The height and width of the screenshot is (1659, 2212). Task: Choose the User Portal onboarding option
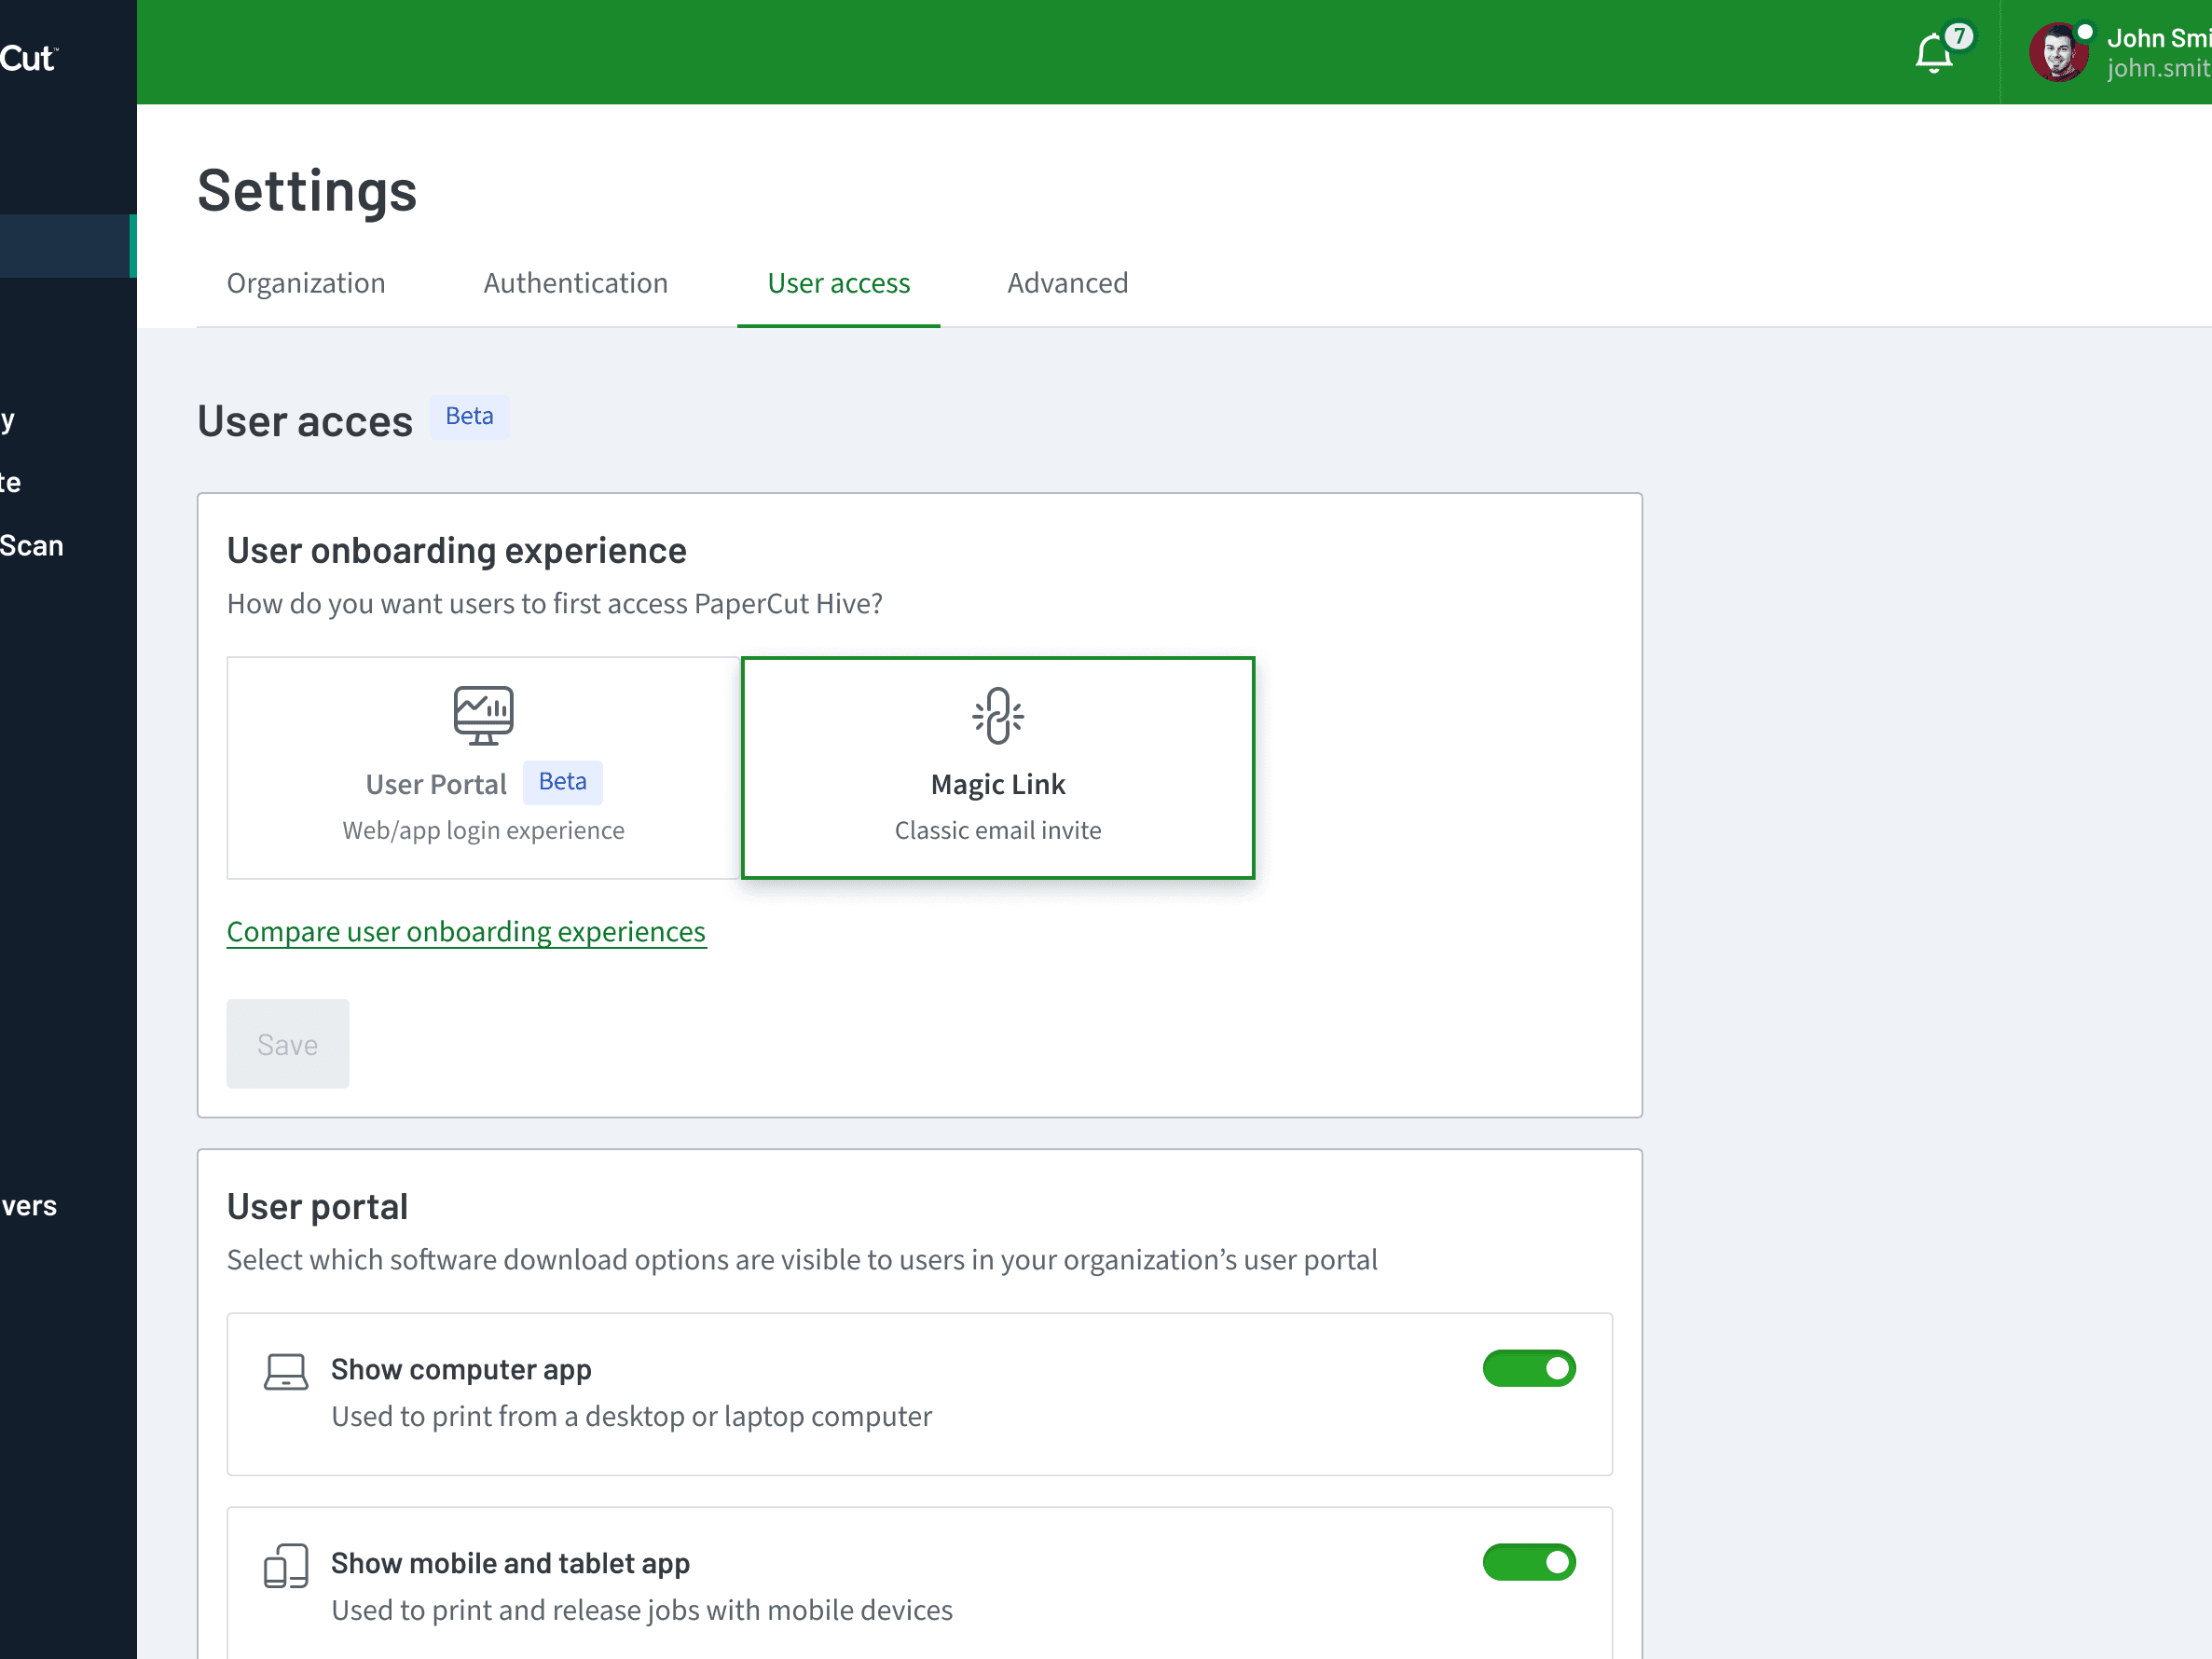[x=483, y=768]
